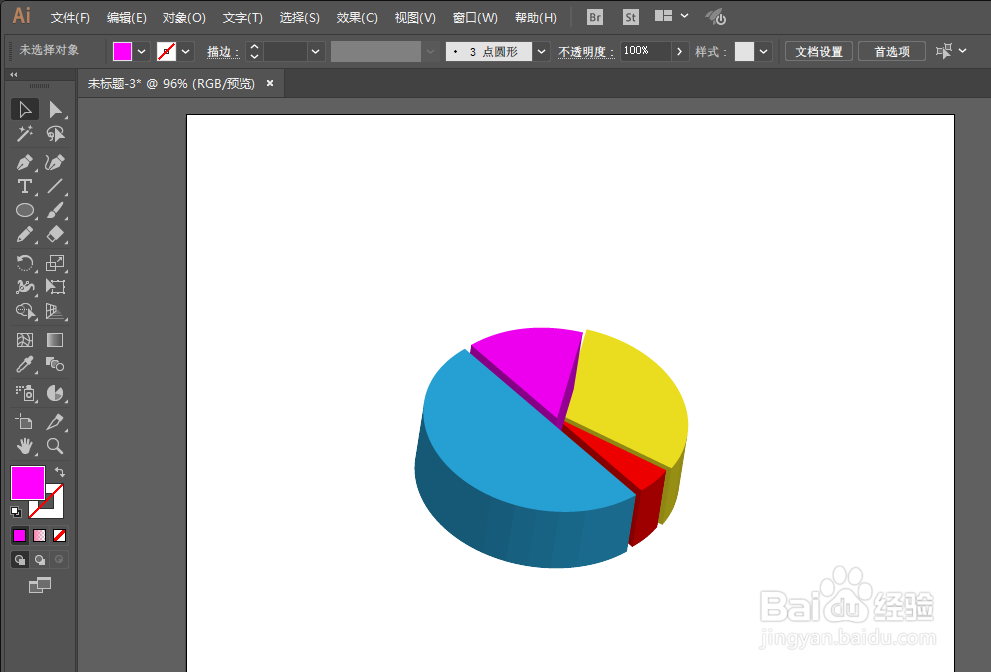Viewport: 991px width, 672px height.
Task: Select the Symbol Sprayer tool
Action: point(25,393)
